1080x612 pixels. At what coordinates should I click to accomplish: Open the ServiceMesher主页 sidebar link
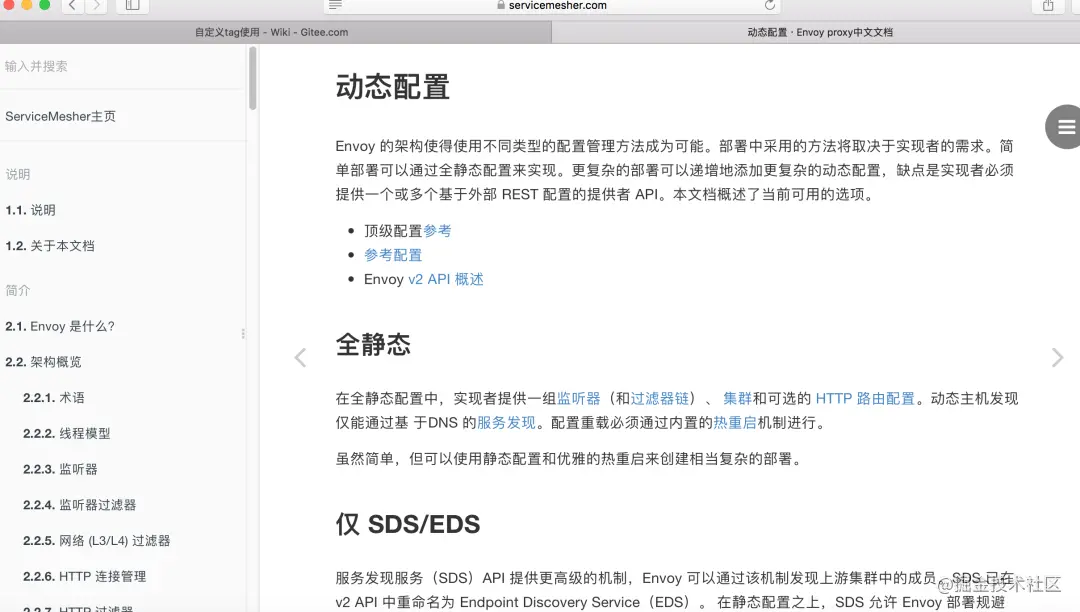[61, 116]
